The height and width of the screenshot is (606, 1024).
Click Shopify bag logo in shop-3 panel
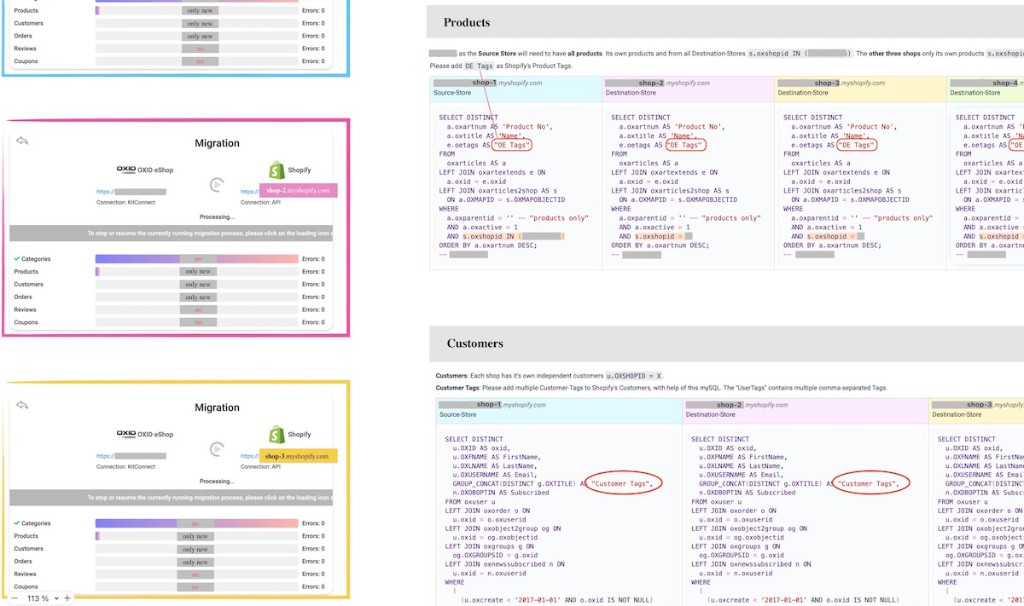click(x=277, y=434)
